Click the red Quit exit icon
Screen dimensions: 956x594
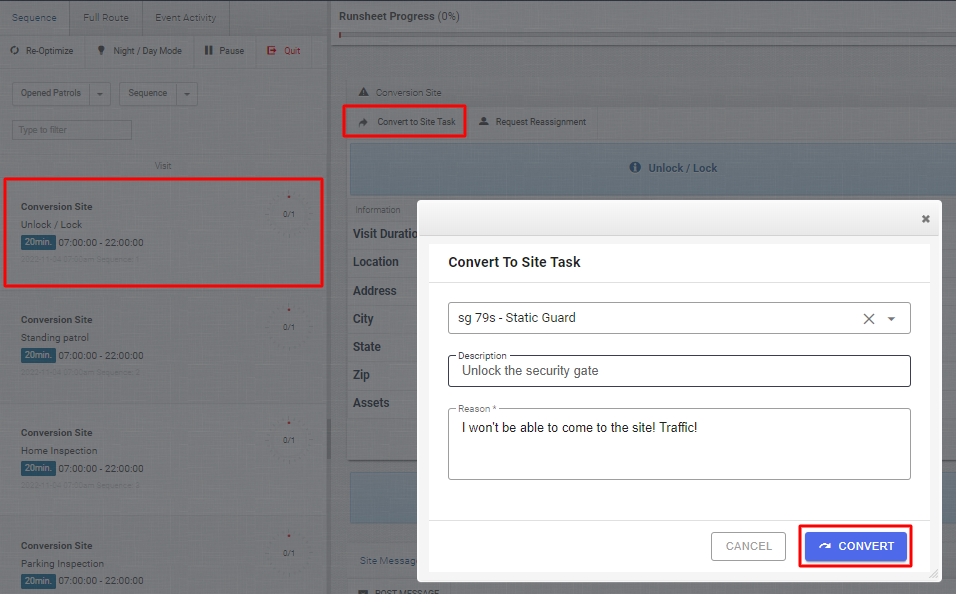(270, 50)
